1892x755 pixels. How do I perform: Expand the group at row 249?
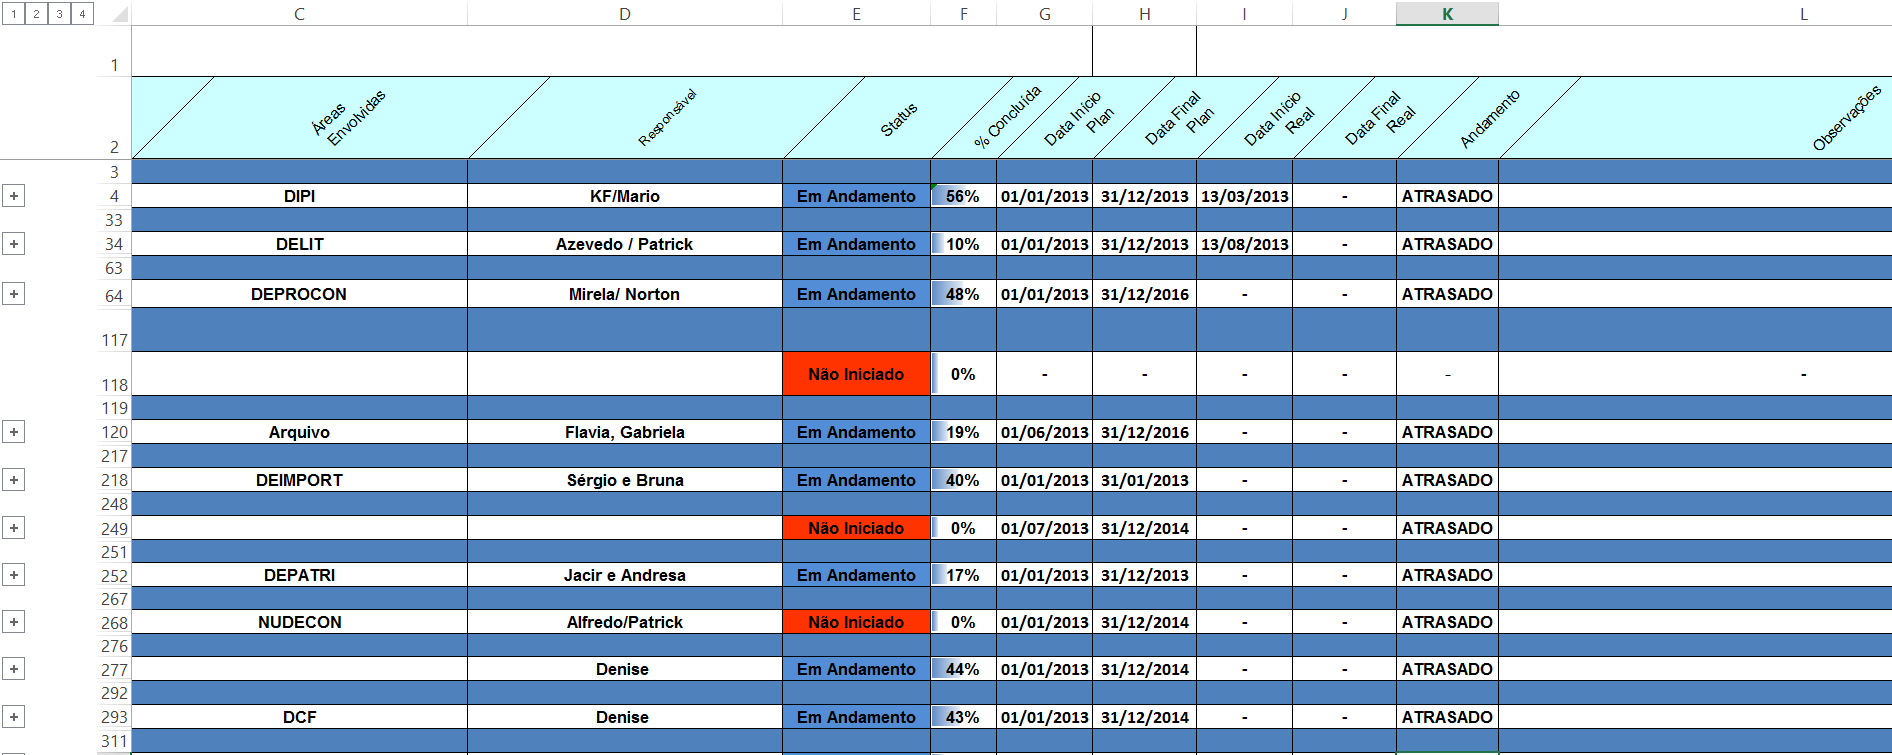(x=13, y=528)
